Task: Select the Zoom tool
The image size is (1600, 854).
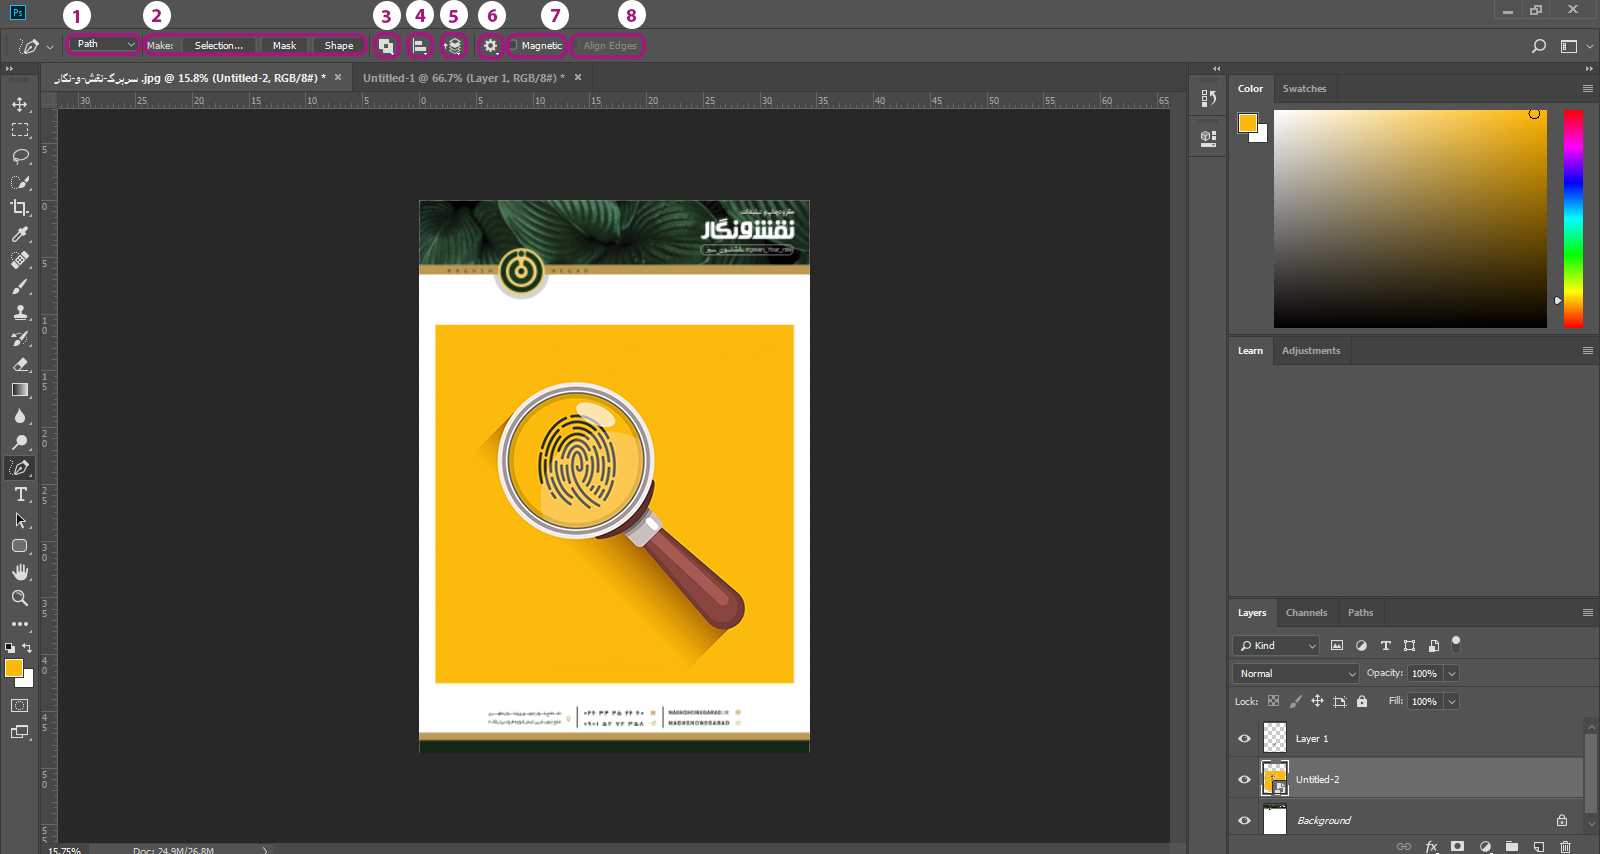Action: [20, 598]
